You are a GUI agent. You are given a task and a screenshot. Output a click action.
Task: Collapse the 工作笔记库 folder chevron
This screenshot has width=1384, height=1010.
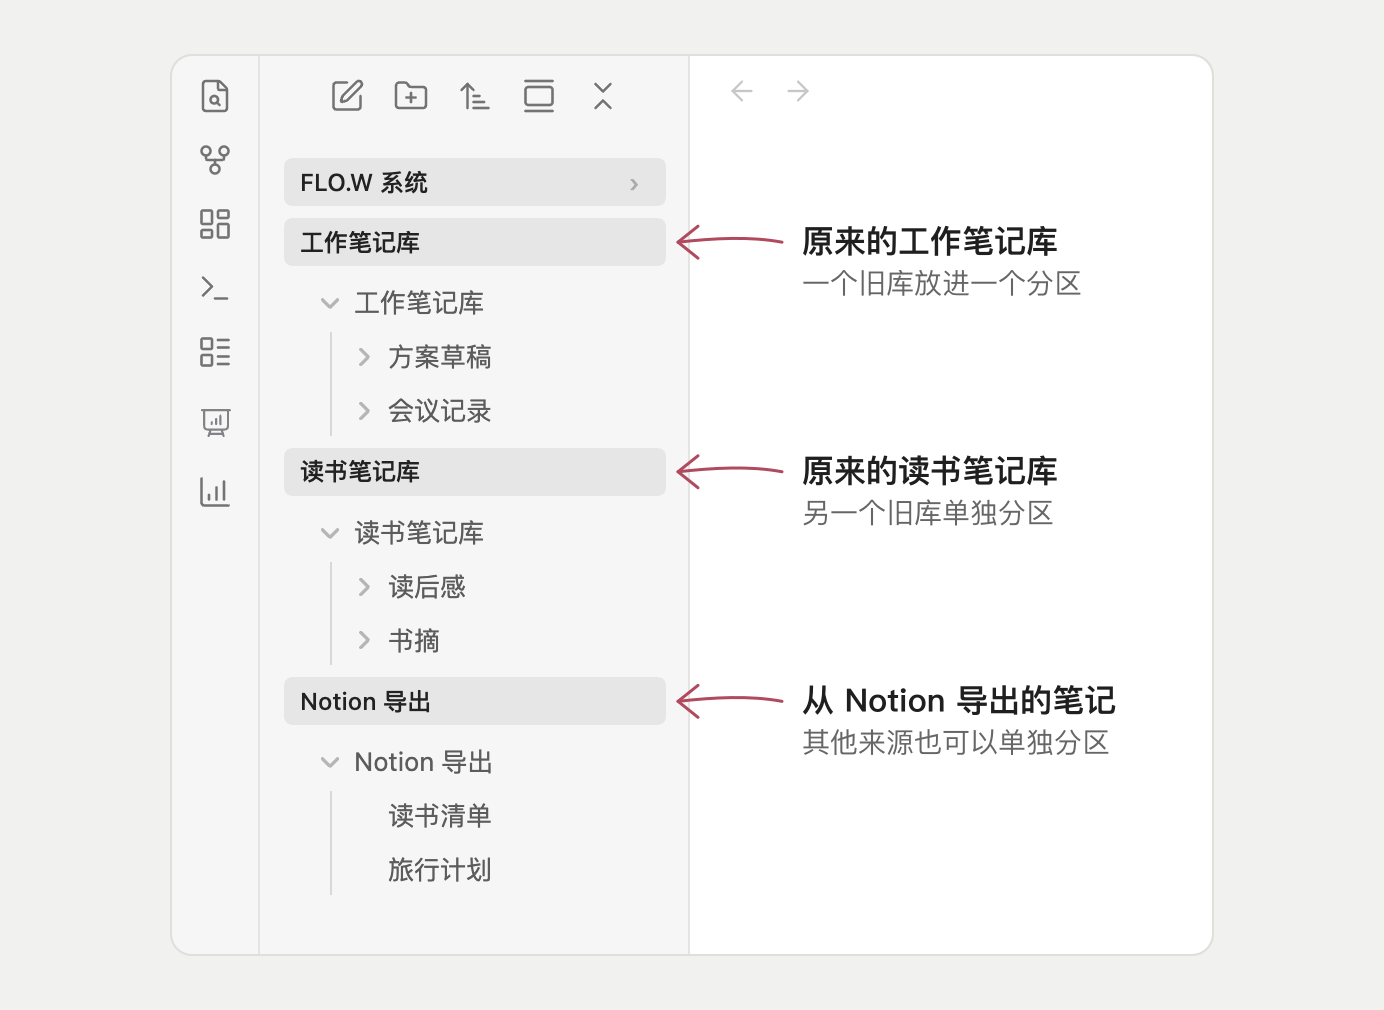(x=329, y=303)
